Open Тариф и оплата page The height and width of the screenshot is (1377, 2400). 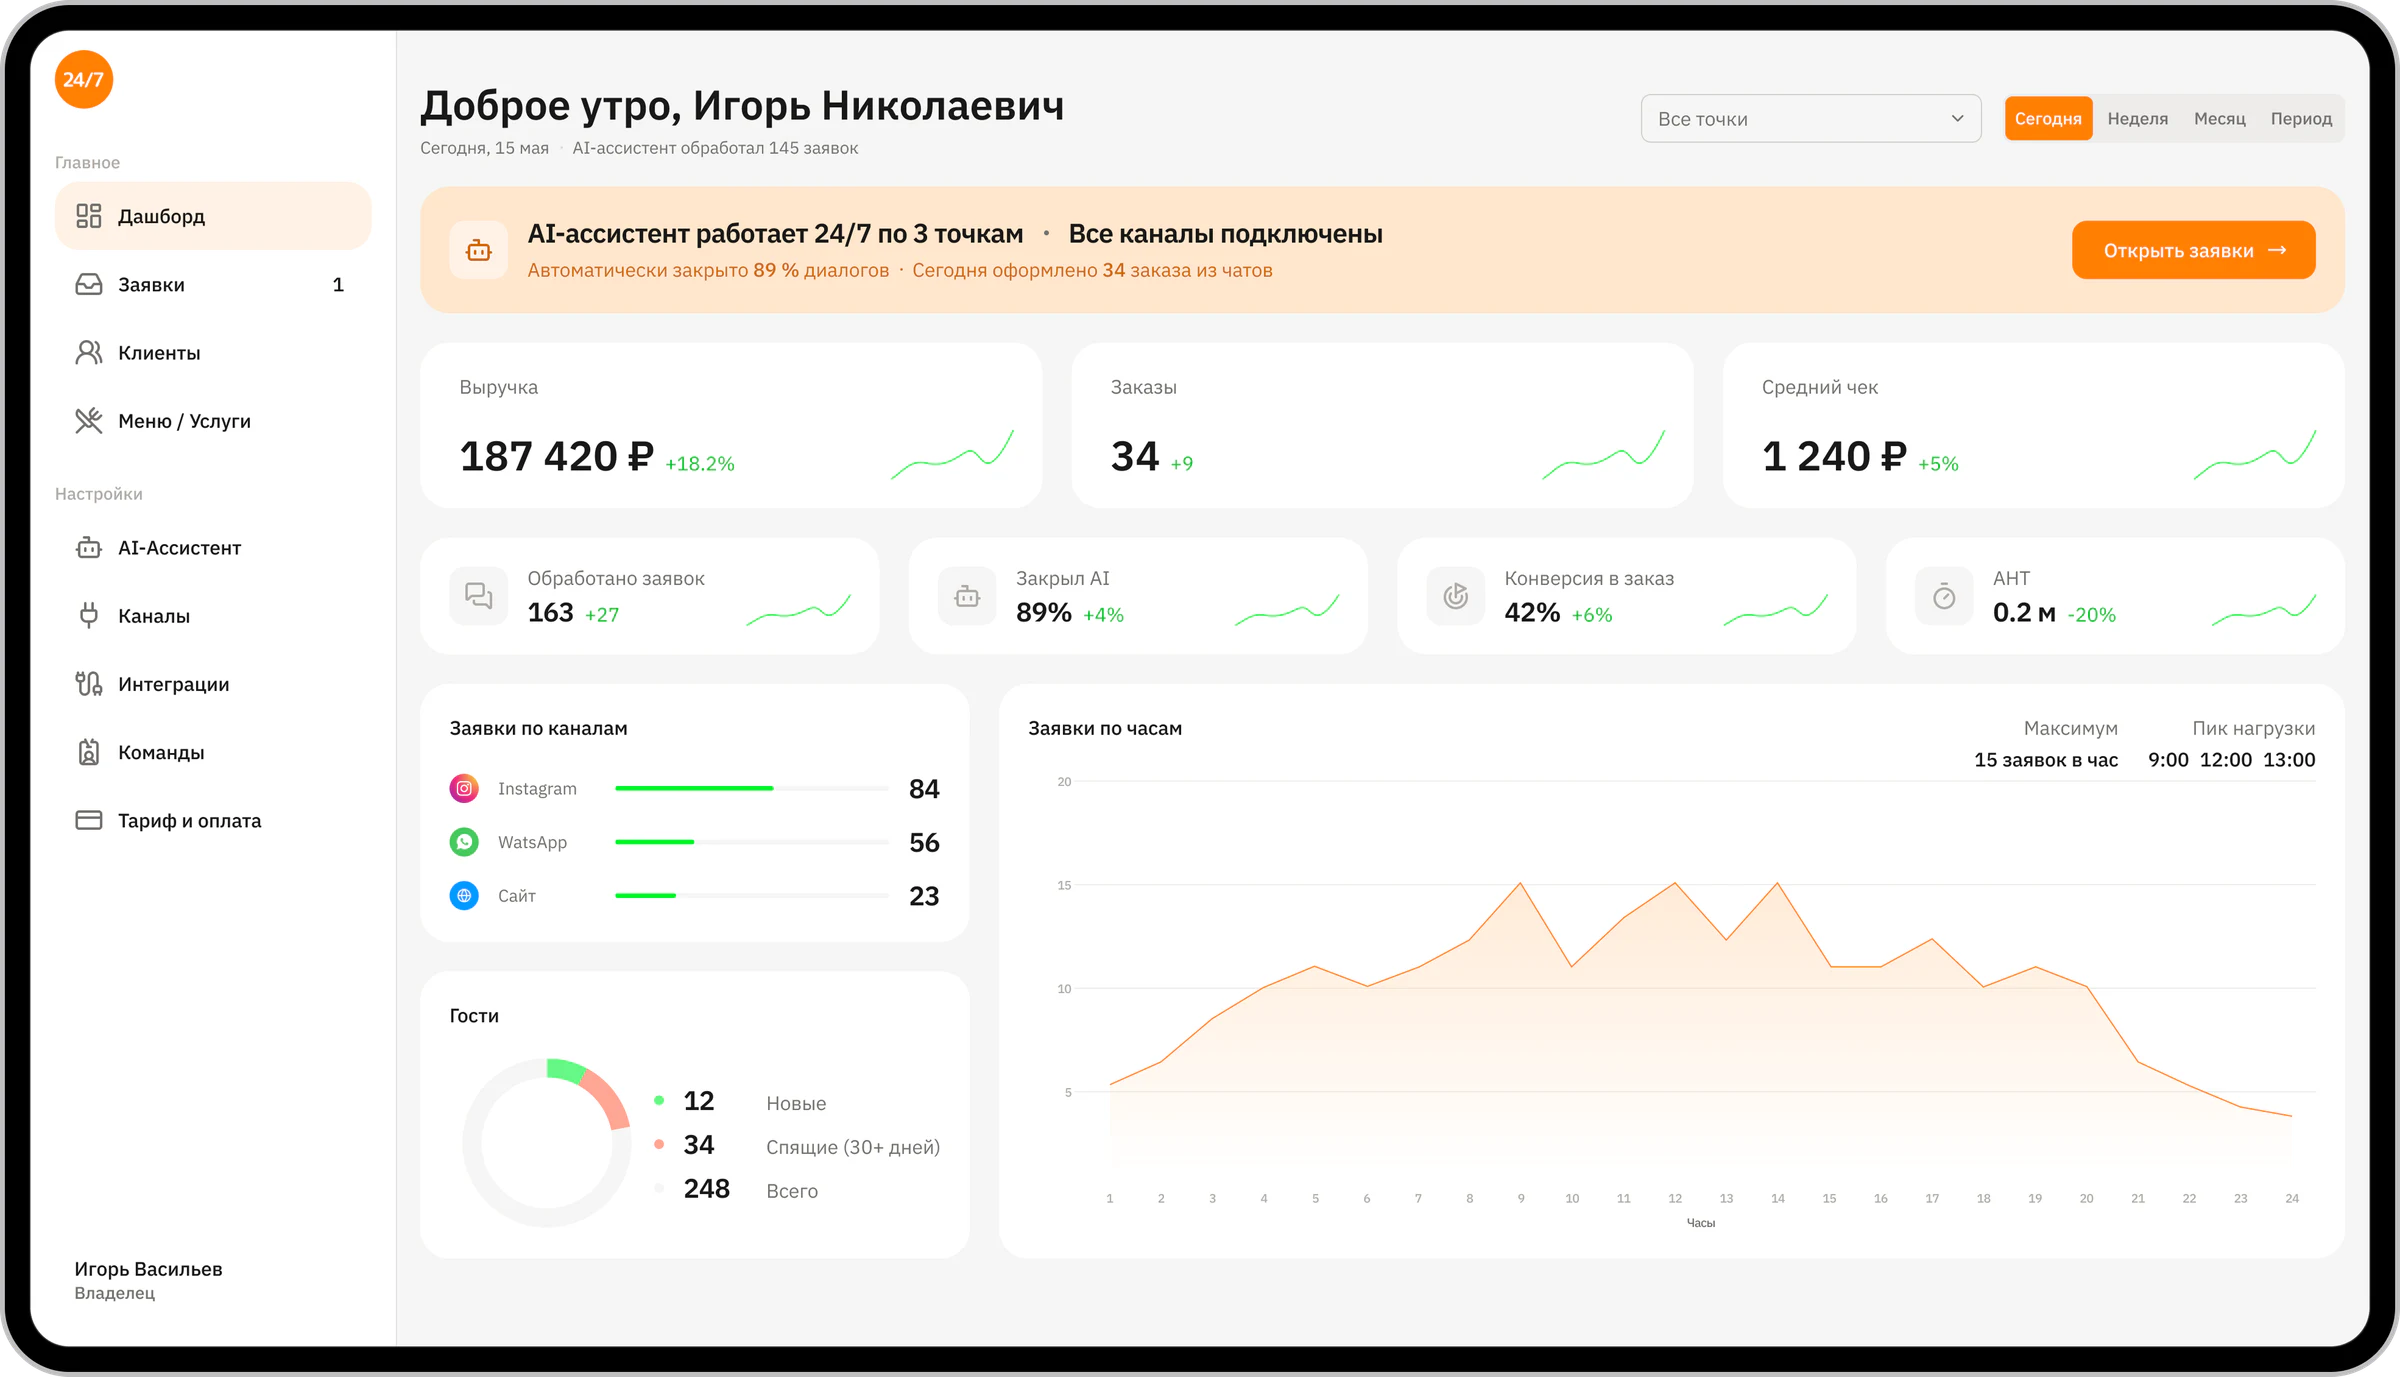pos(213,820)
